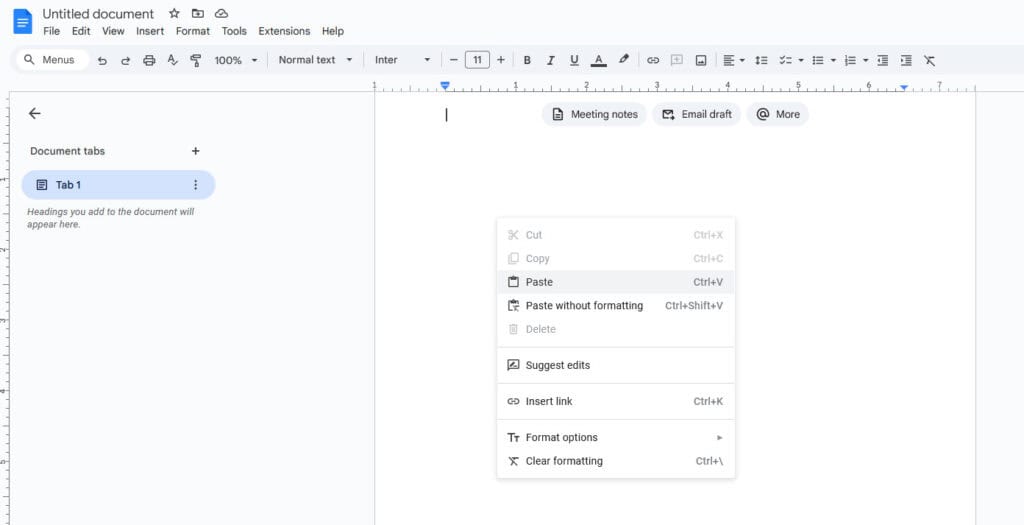Image resolution: width=1024 pixels, height=525 pixels.
Task: Insert a bulleted list
Action: [x=818, y=60]
